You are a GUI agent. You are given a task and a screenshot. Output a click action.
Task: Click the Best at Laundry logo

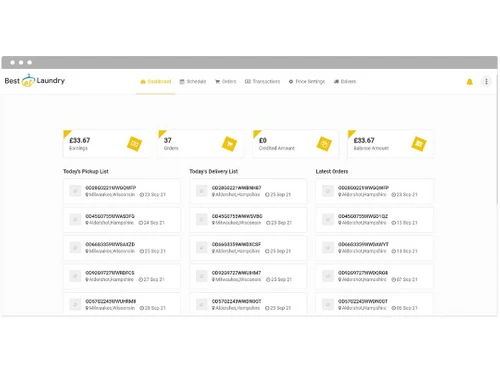35,81
